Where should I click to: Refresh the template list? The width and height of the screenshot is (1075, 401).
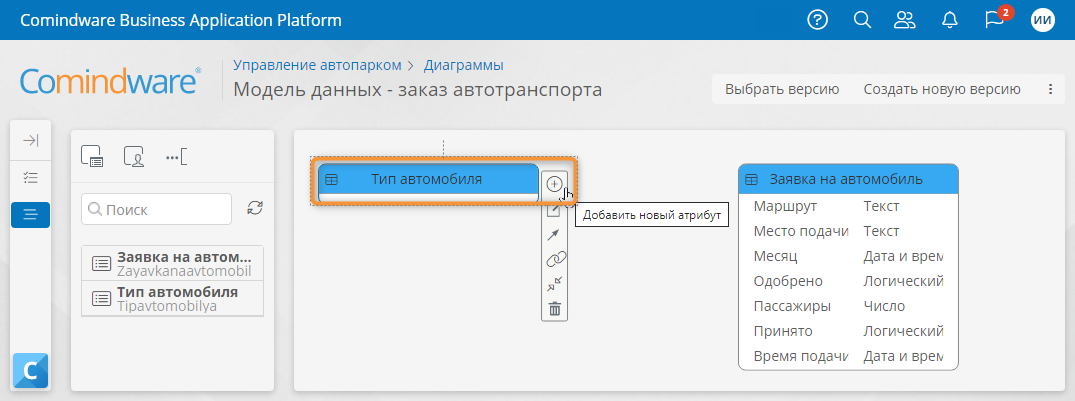pos(255,208)
